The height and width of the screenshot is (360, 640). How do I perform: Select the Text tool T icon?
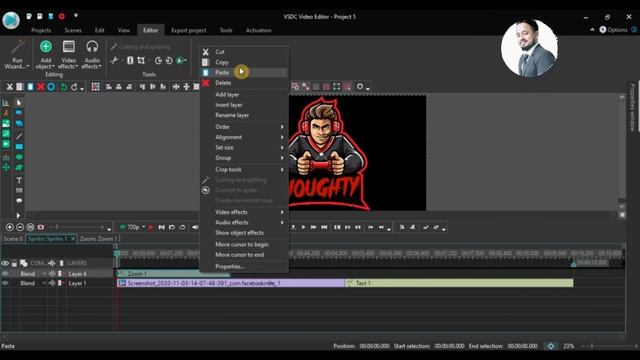tap(19, 180)
